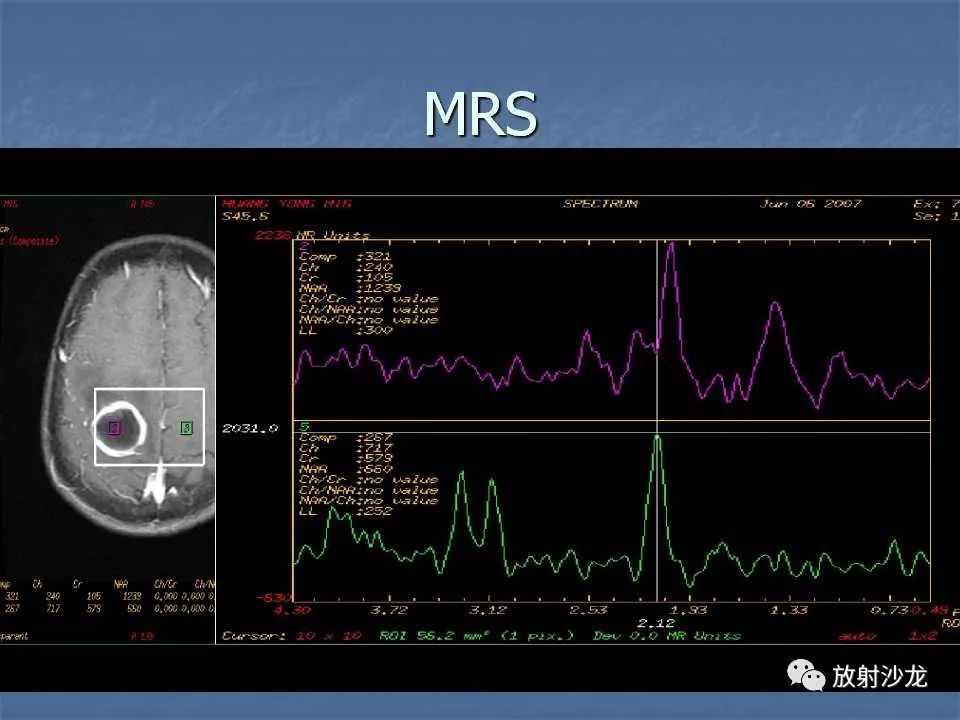
Task: Click 'Comp :321' in the magenta spectrum legend
Action: [345, 256]
